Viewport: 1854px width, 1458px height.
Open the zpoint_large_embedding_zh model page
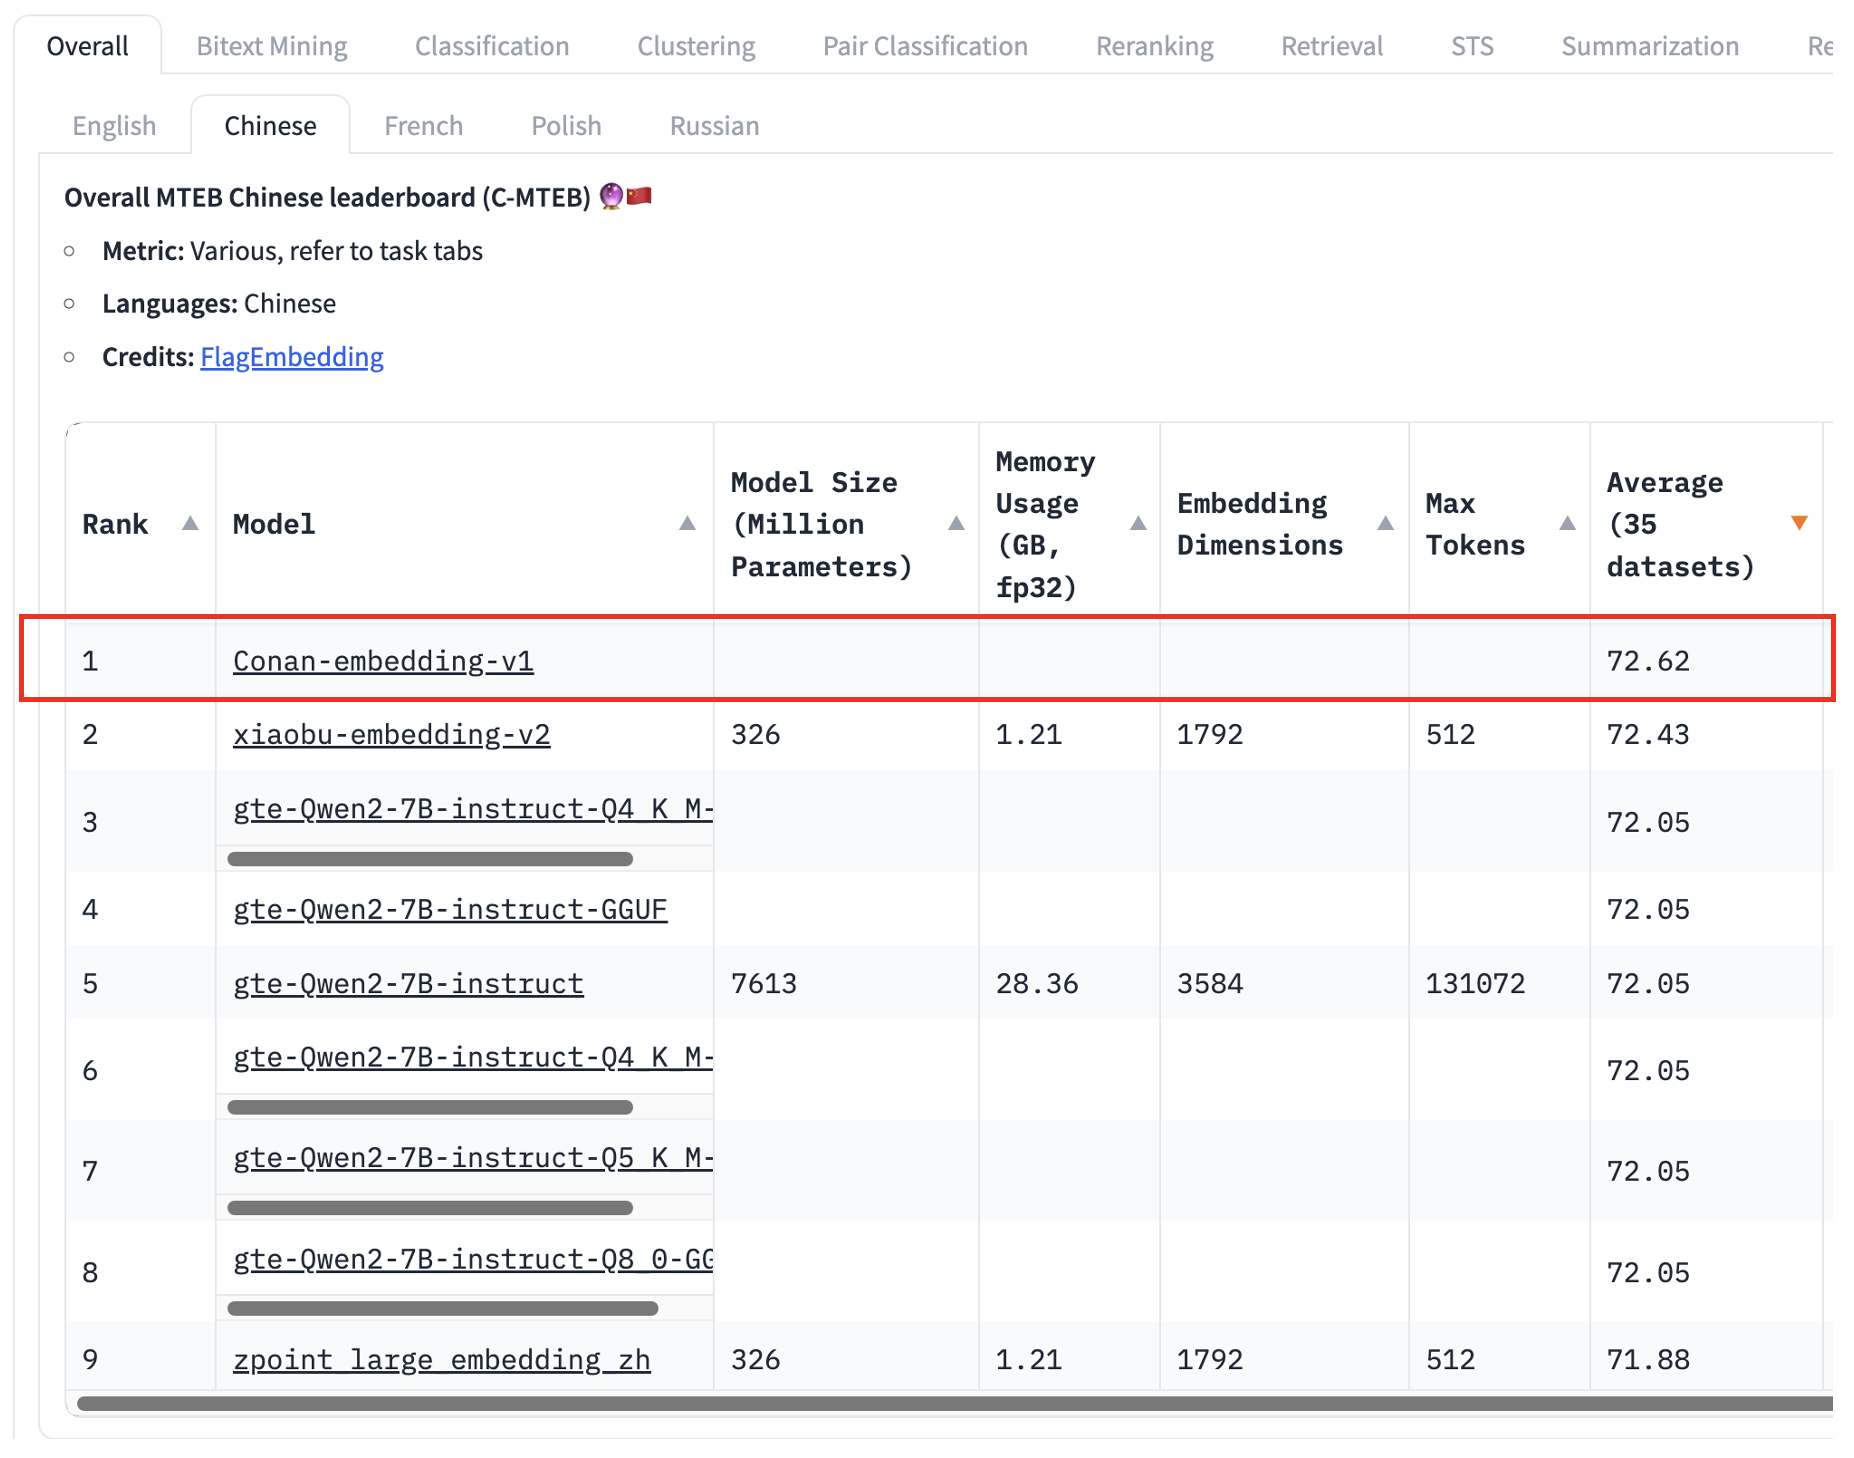(441, 1359)
